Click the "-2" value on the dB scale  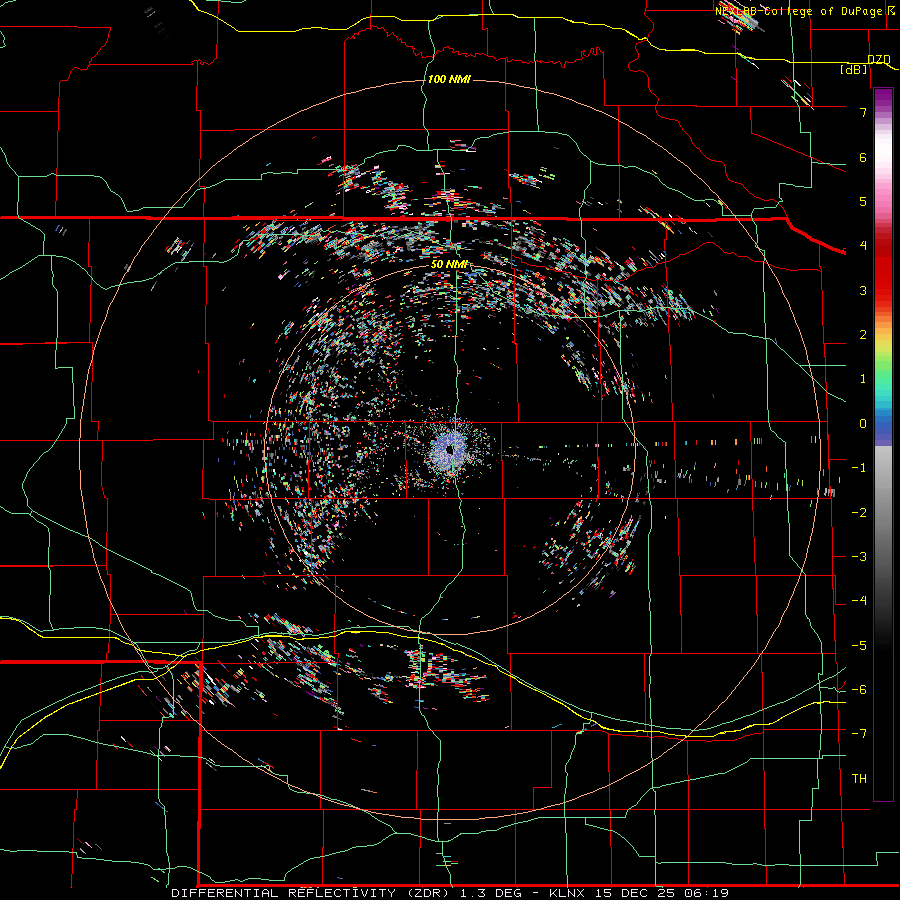point(859,513)
